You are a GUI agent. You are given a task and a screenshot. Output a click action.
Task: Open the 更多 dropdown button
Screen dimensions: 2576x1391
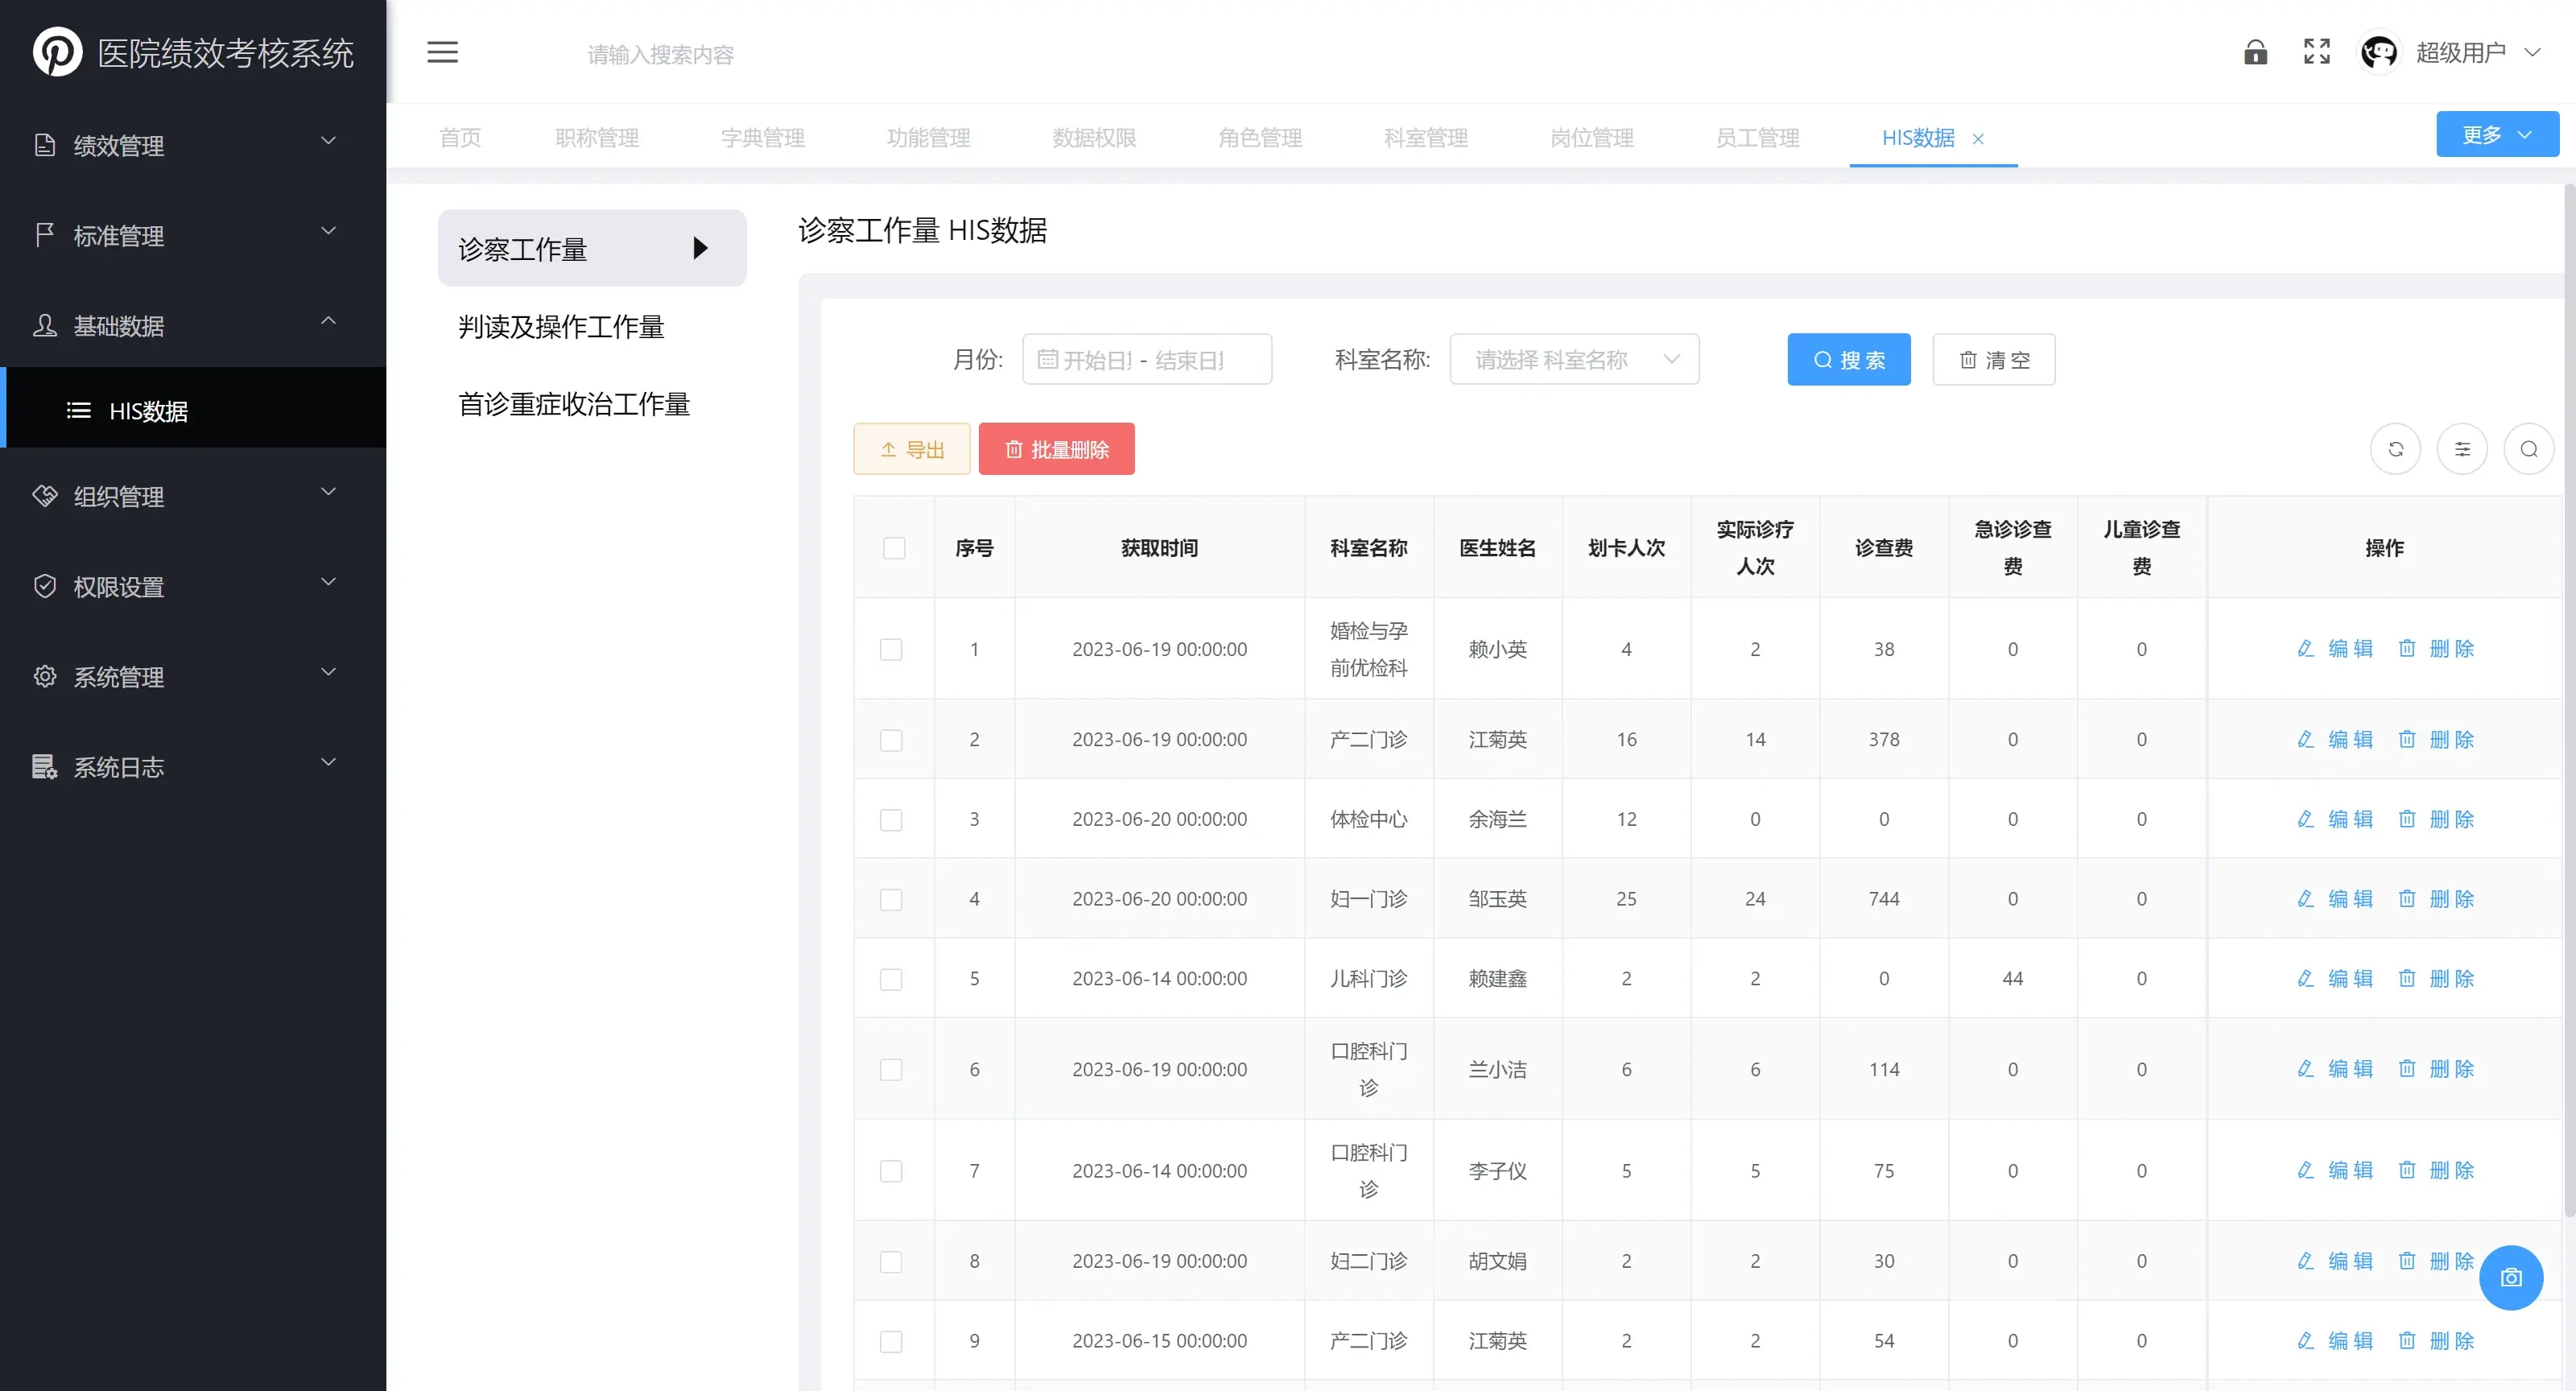pyautogui.click(x=2497, y=134)
